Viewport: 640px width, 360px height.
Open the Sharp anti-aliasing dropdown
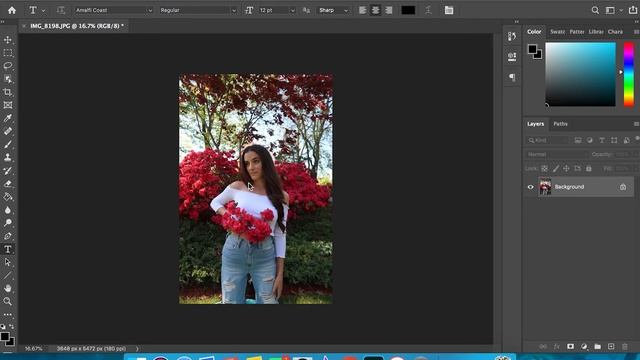pos(333,10)
